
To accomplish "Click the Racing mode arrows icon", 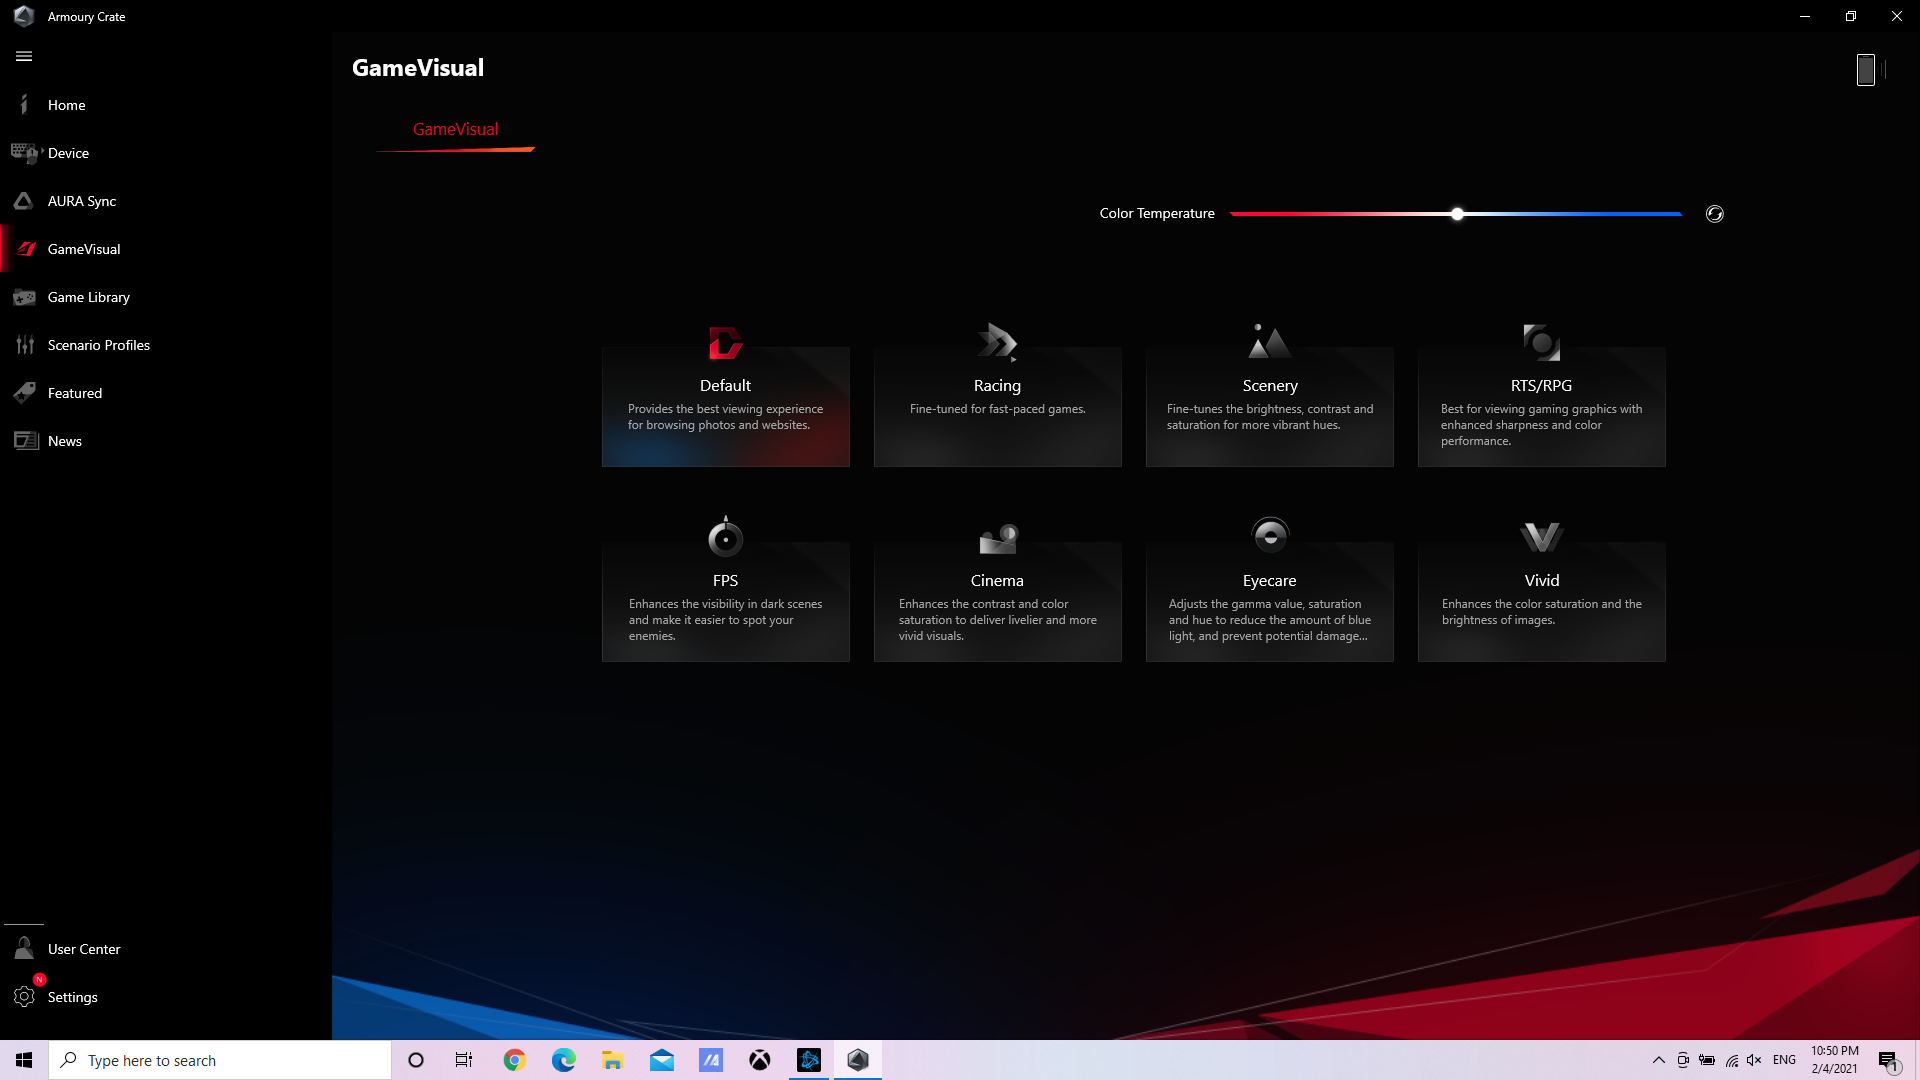I will pos(997,342).
